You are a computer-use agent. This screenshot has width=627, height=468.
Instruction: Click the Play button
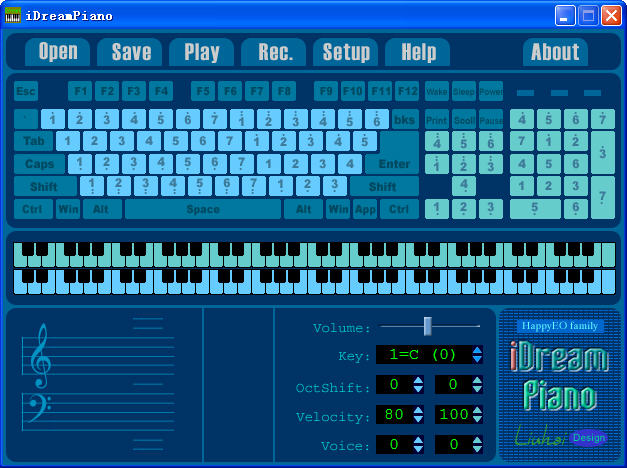202,52
